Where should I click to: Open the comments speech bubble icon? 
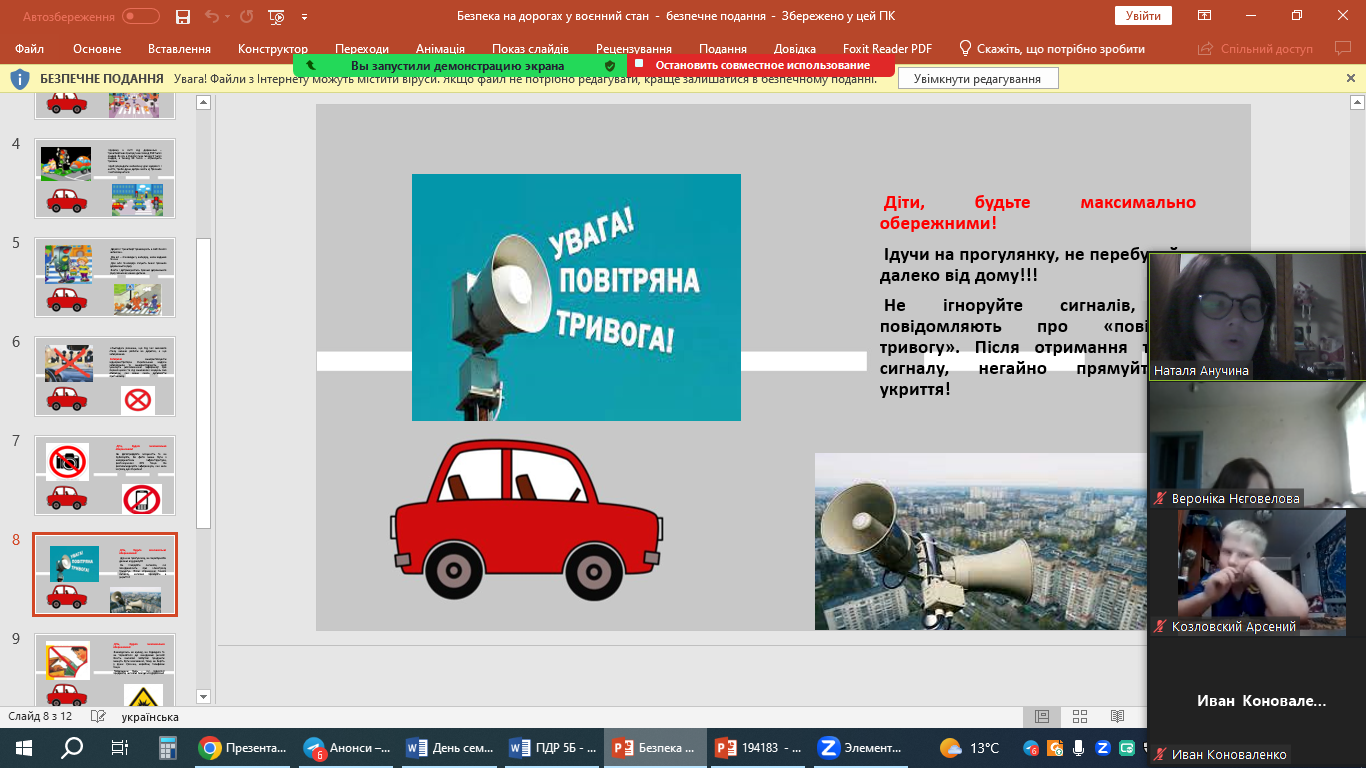(x=1342, y=48)
